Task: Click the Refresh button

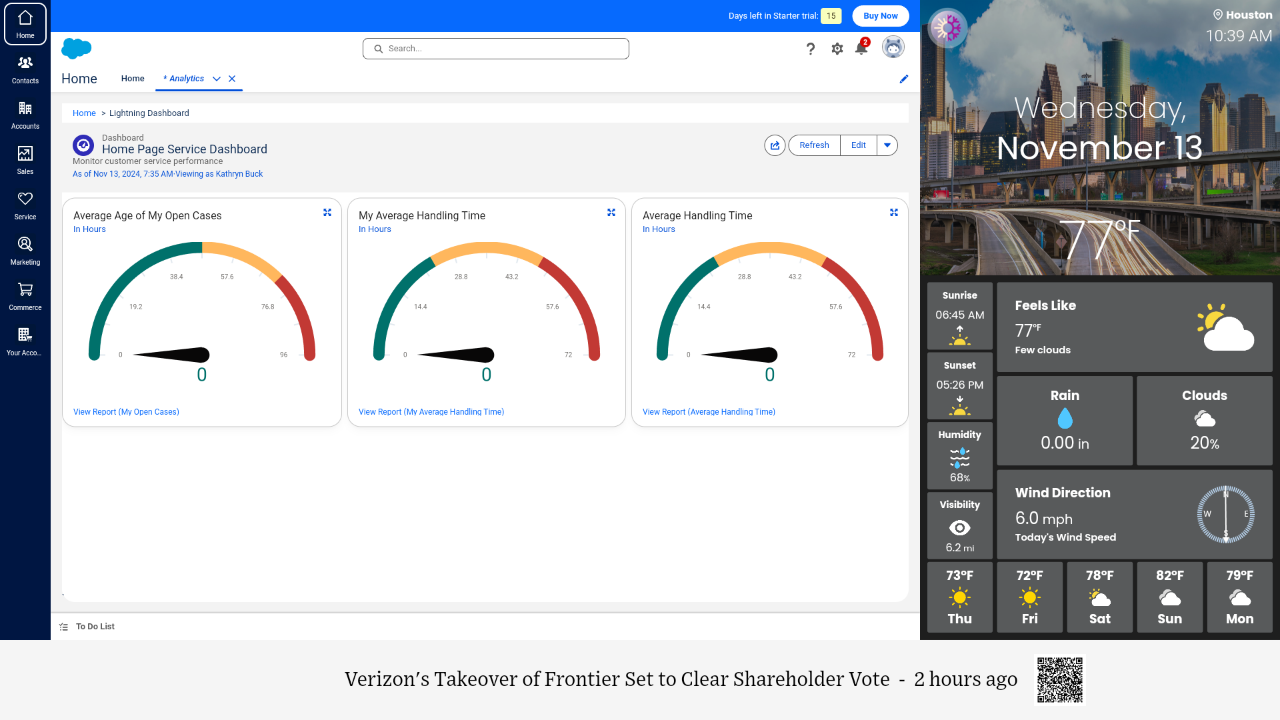Action: point(814,145)
